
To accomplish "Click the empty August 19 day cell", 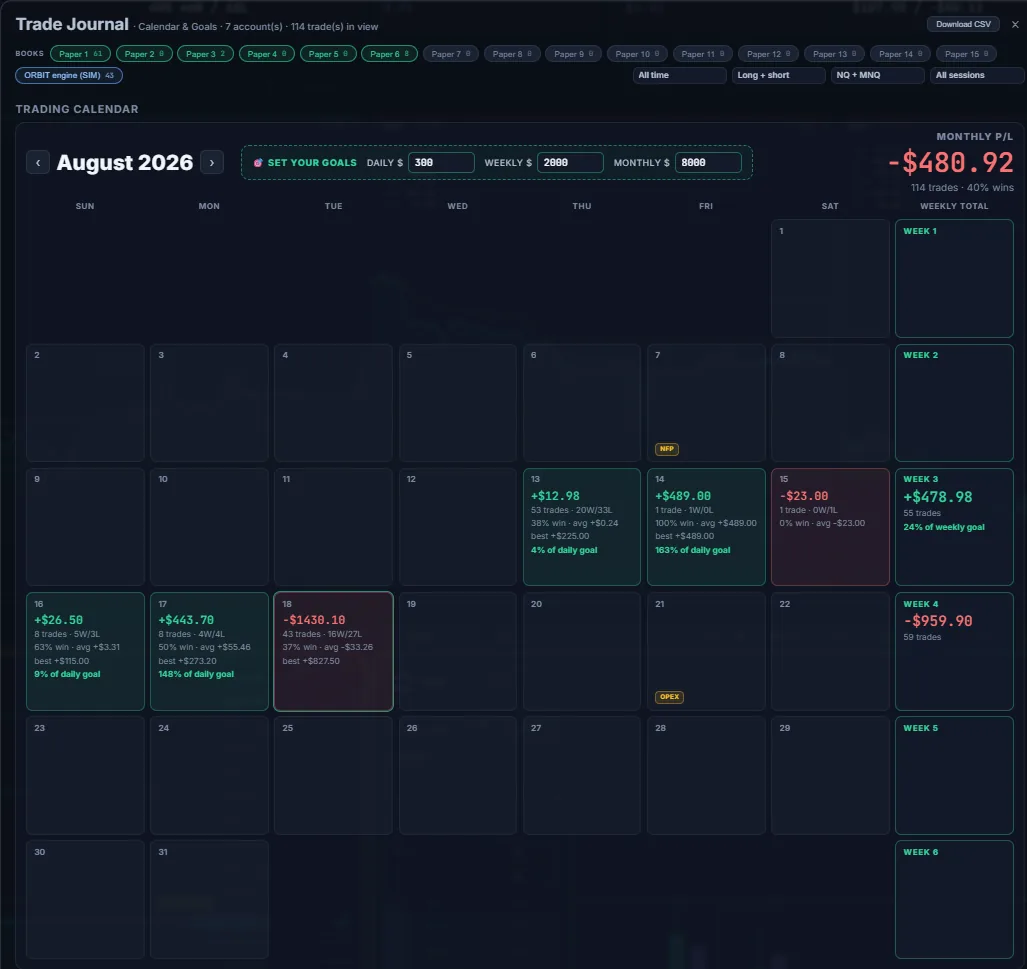I will click(457, 651).
